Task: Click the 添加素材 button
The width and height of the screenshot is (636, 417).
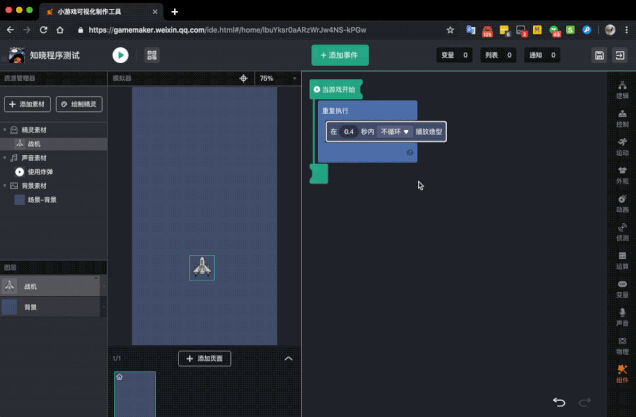Action: (26, 104)
